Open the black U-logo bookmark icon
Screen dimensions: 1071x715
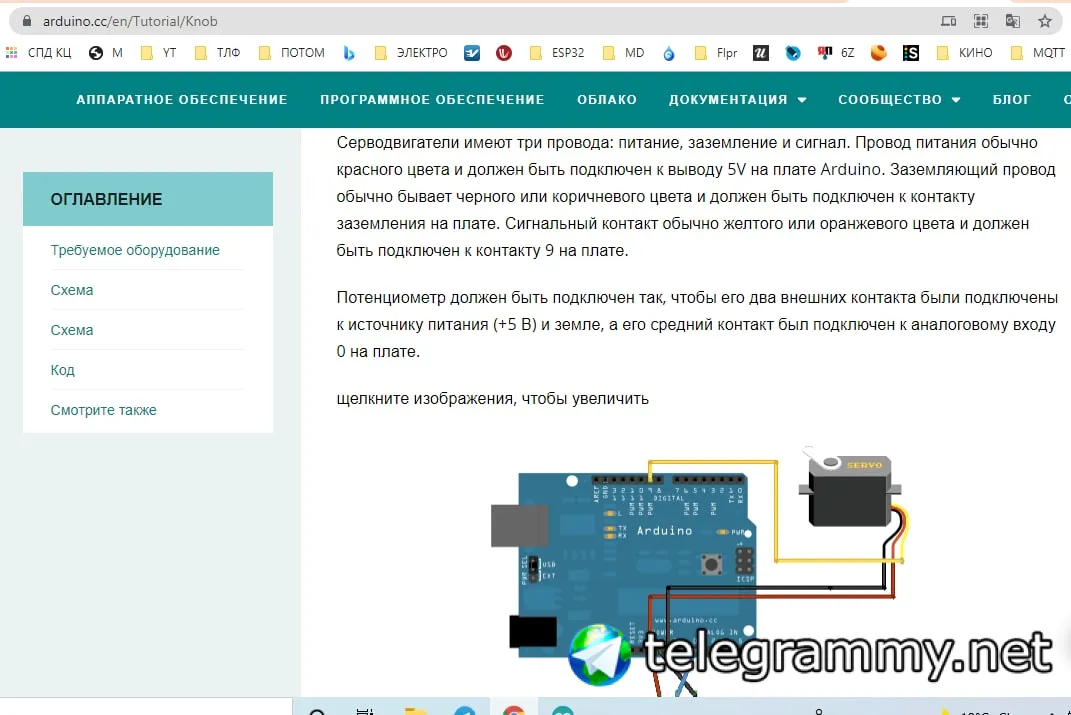(760, 53)
